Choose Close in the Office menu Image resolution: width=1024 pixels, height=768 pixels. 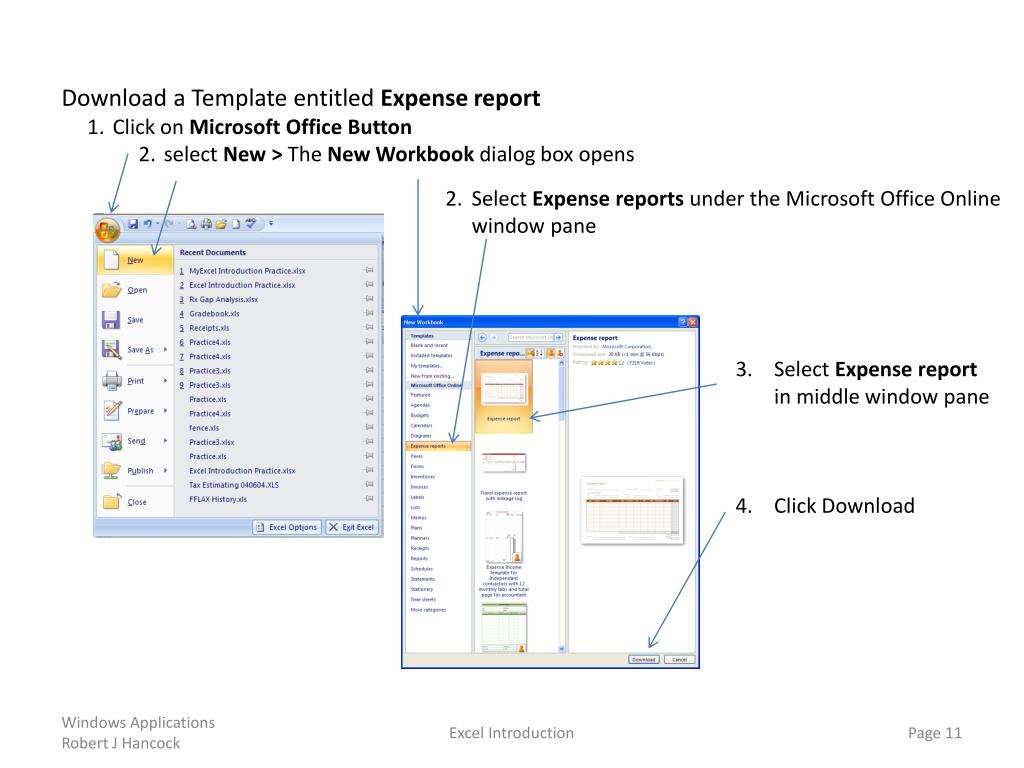(x=135, y=502)
